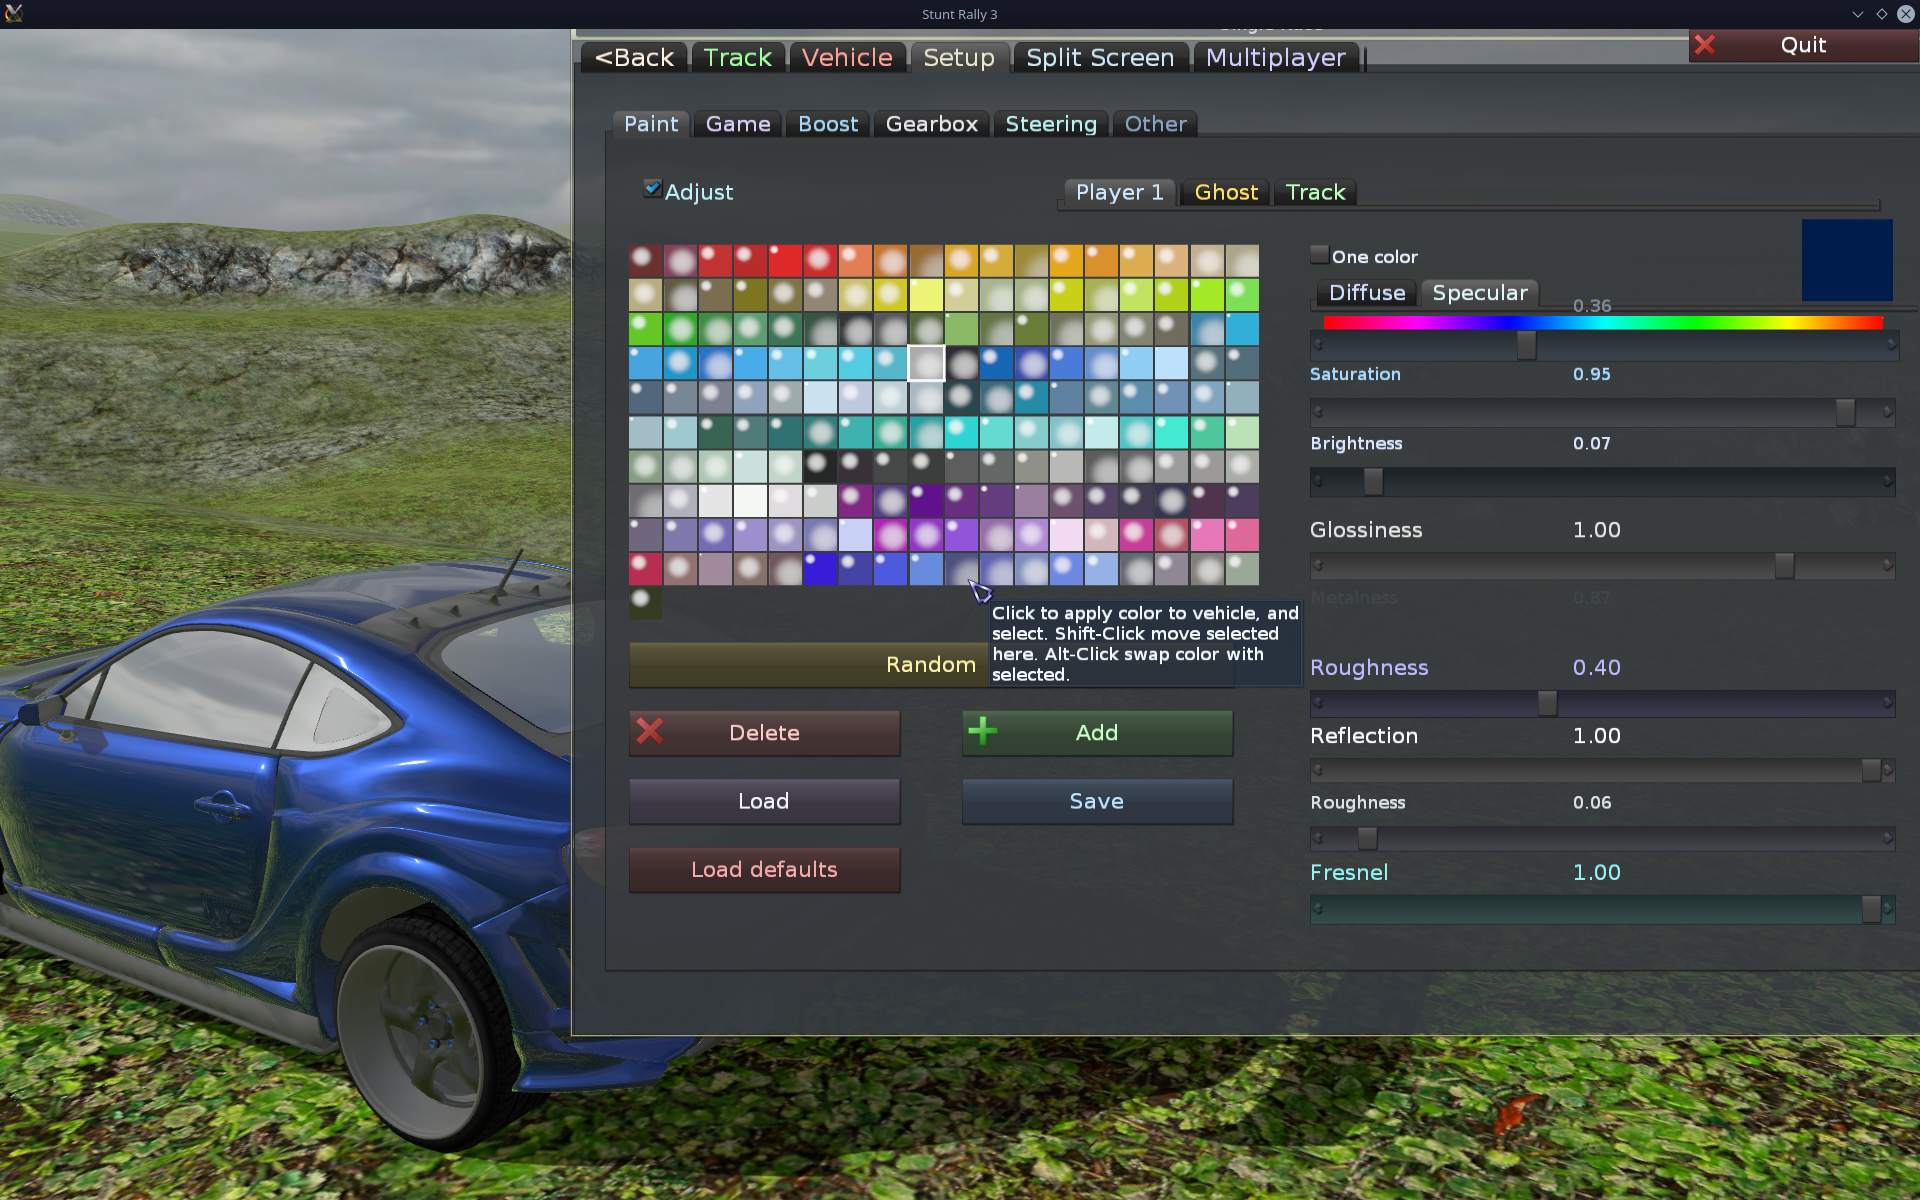The height and width of the screenshot is (1200, 1920).
Task: Click the Stunt Rally app icon in title bar
Action: tap(14, 14)
